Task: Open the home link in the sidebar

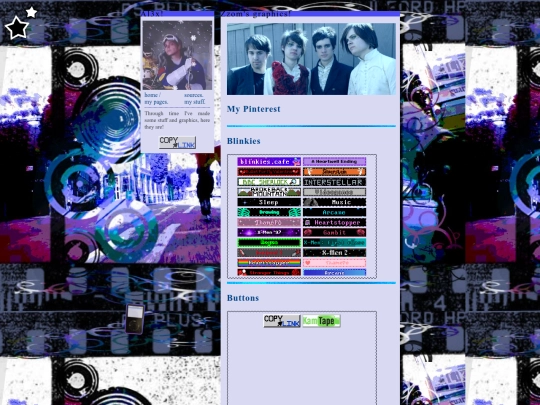Action: [151, 95]
